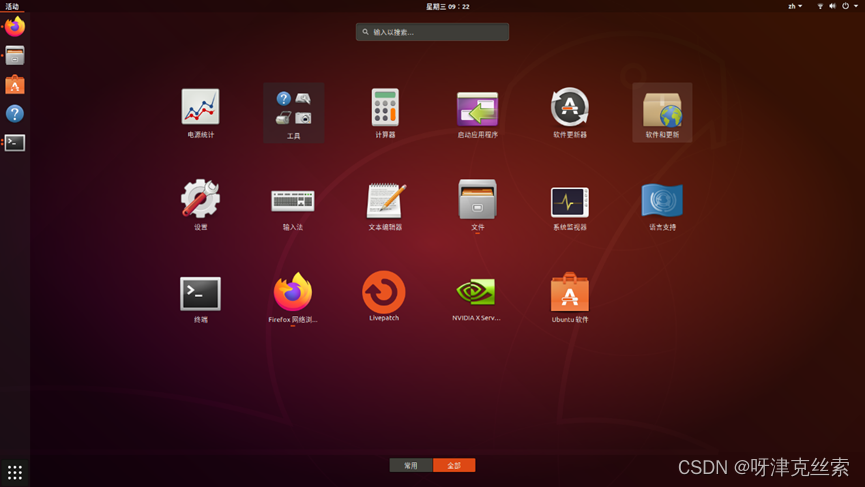Open Ubuntu Software (Ubuntu 软件) in the grid
The width and height of the screenshot is (865, 487).
click(x=570, y=298)
